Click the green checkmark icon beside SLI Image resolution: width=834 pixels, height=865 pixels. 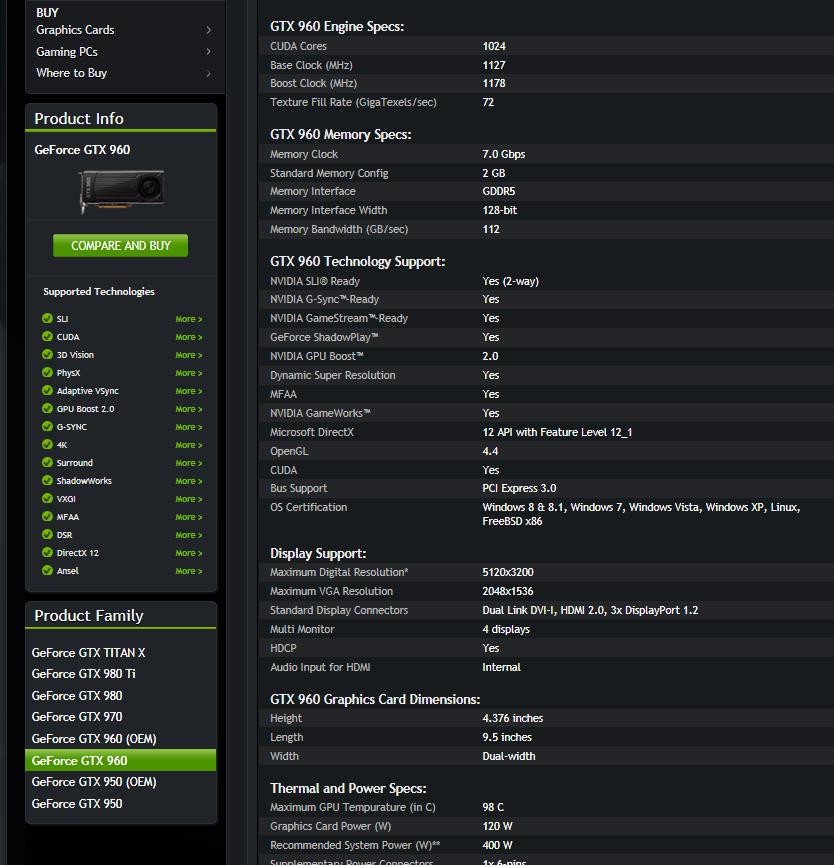tap(47, 319)
